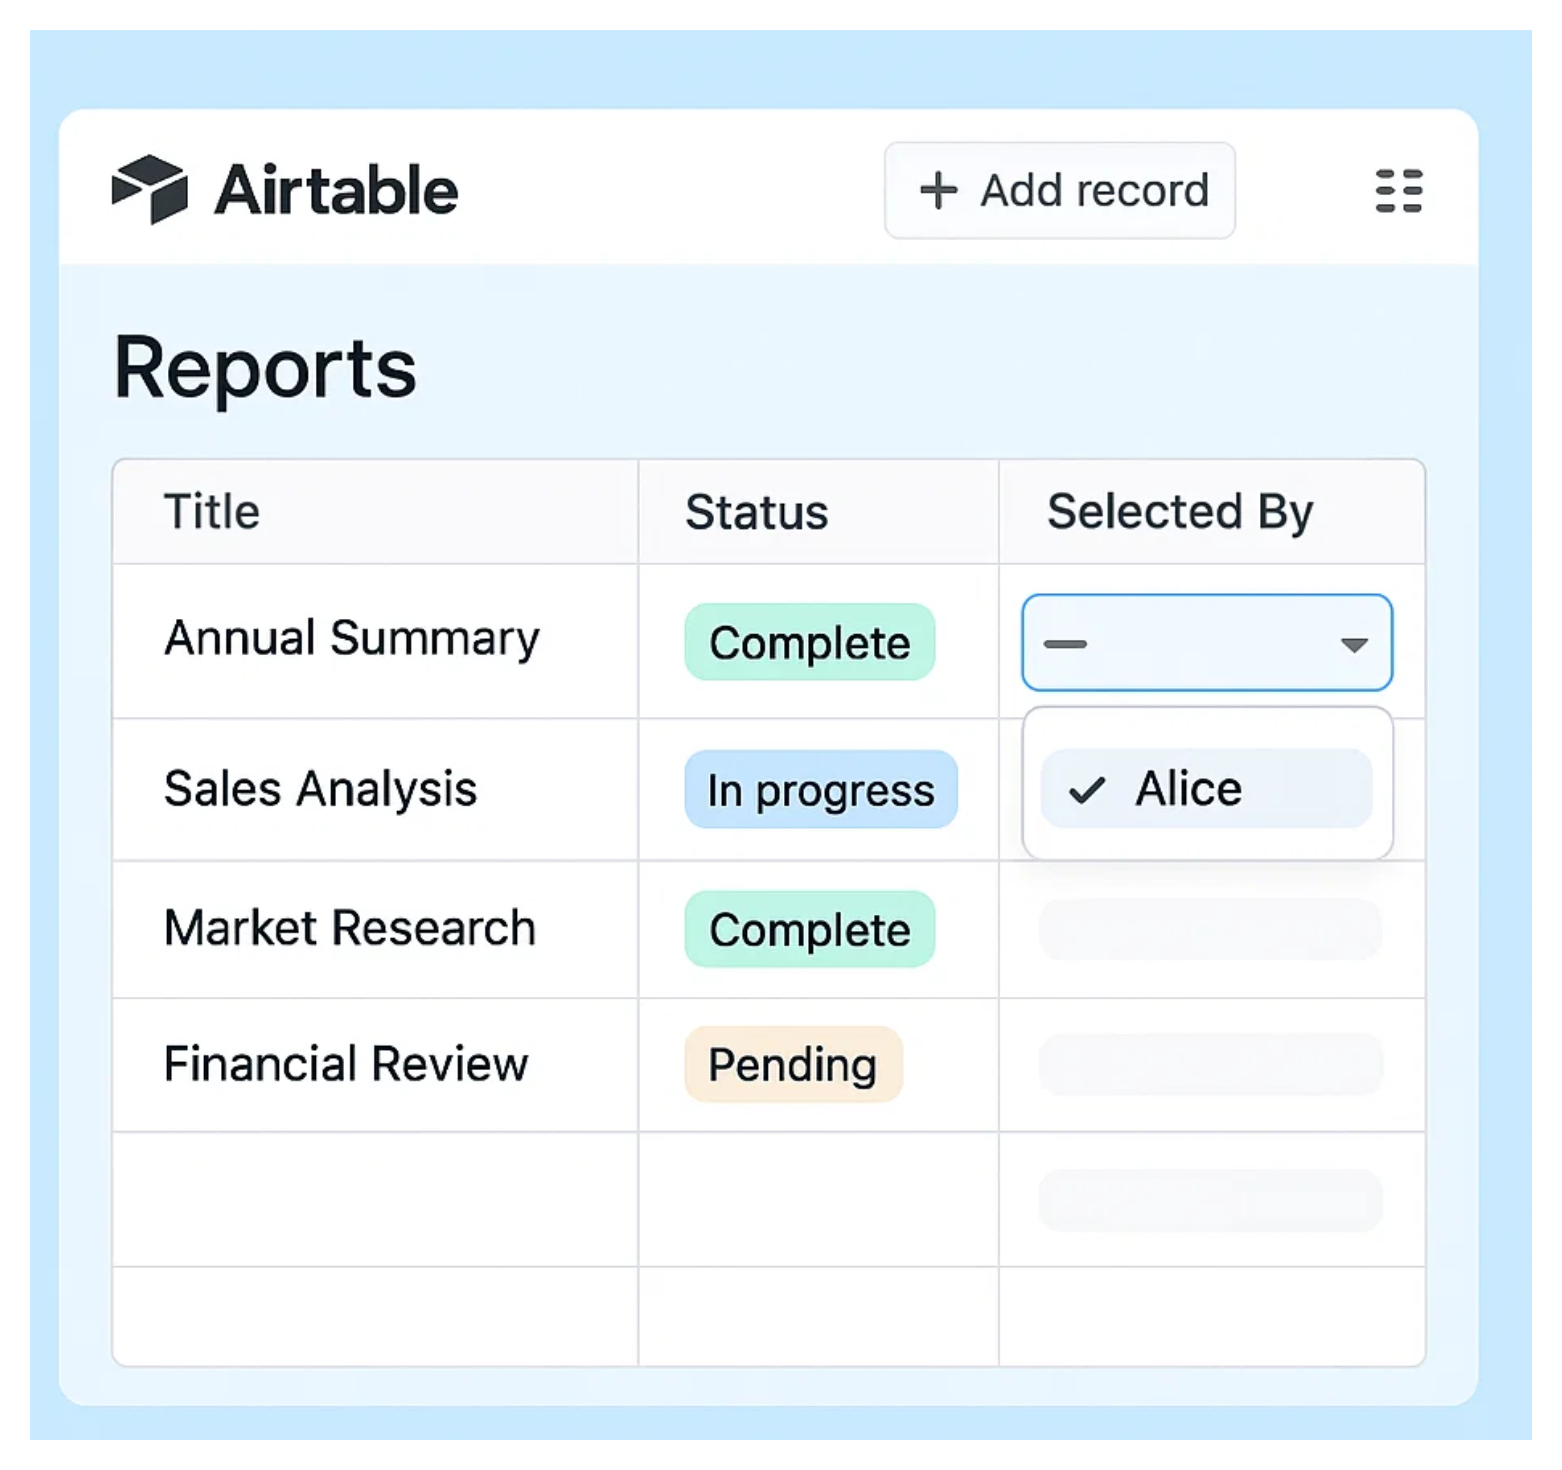Expand the Selected By dropdown arrow

coord(1354,644)
